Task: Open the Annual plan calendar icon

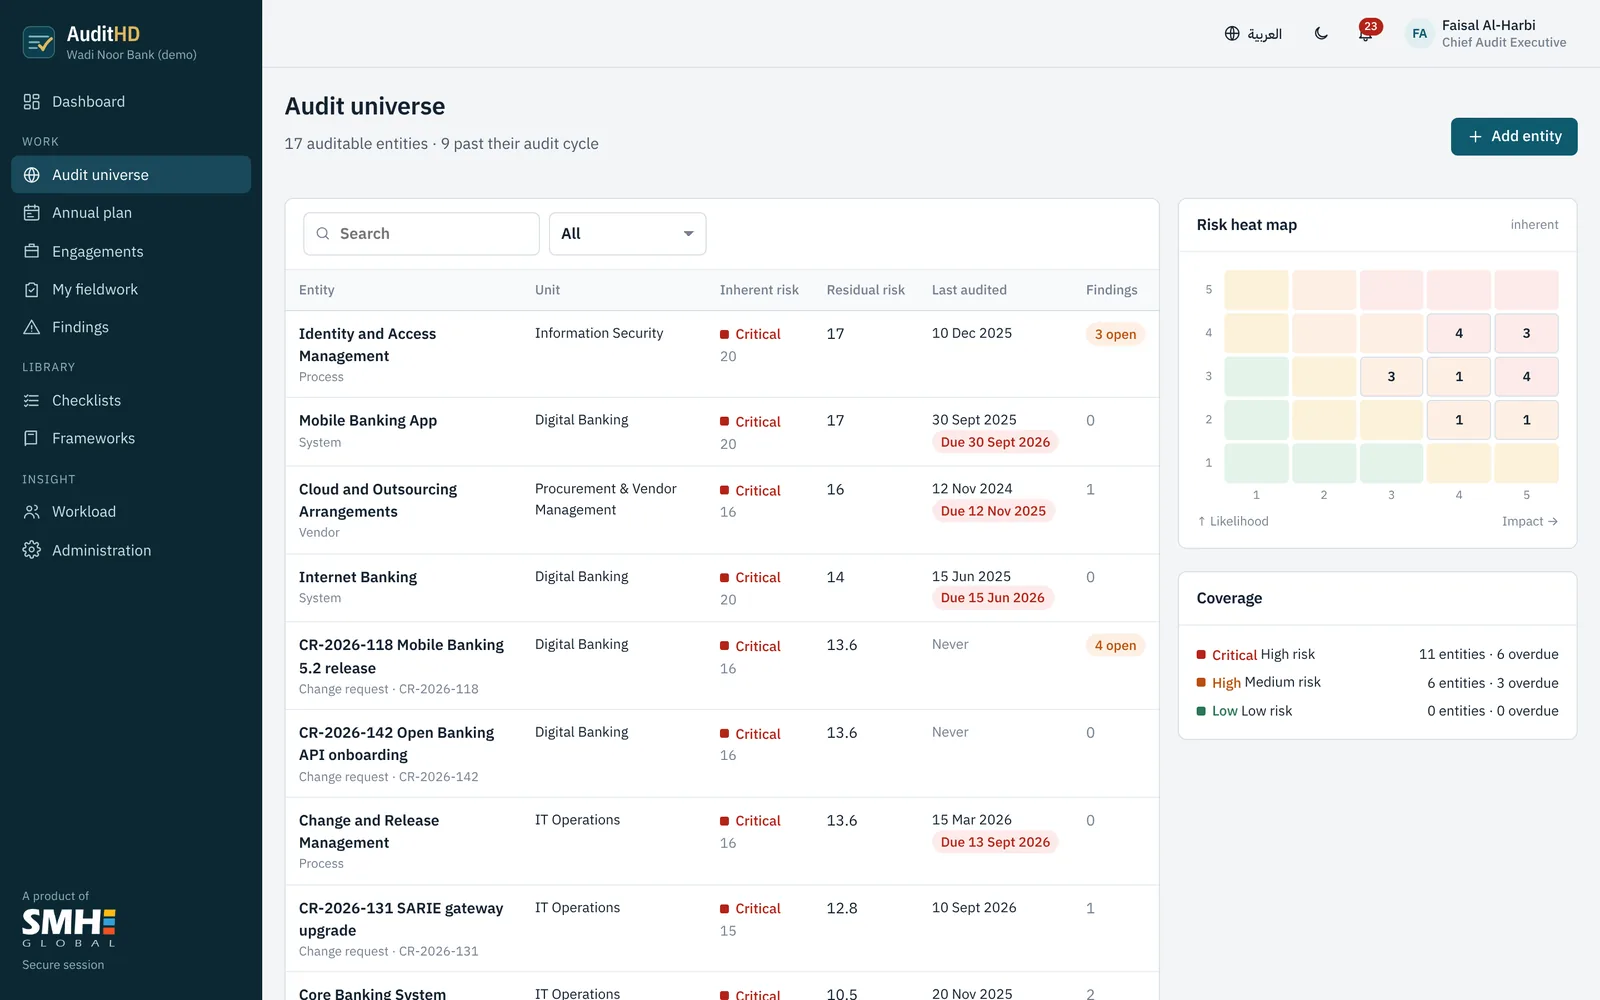Action: coord(32,213)
